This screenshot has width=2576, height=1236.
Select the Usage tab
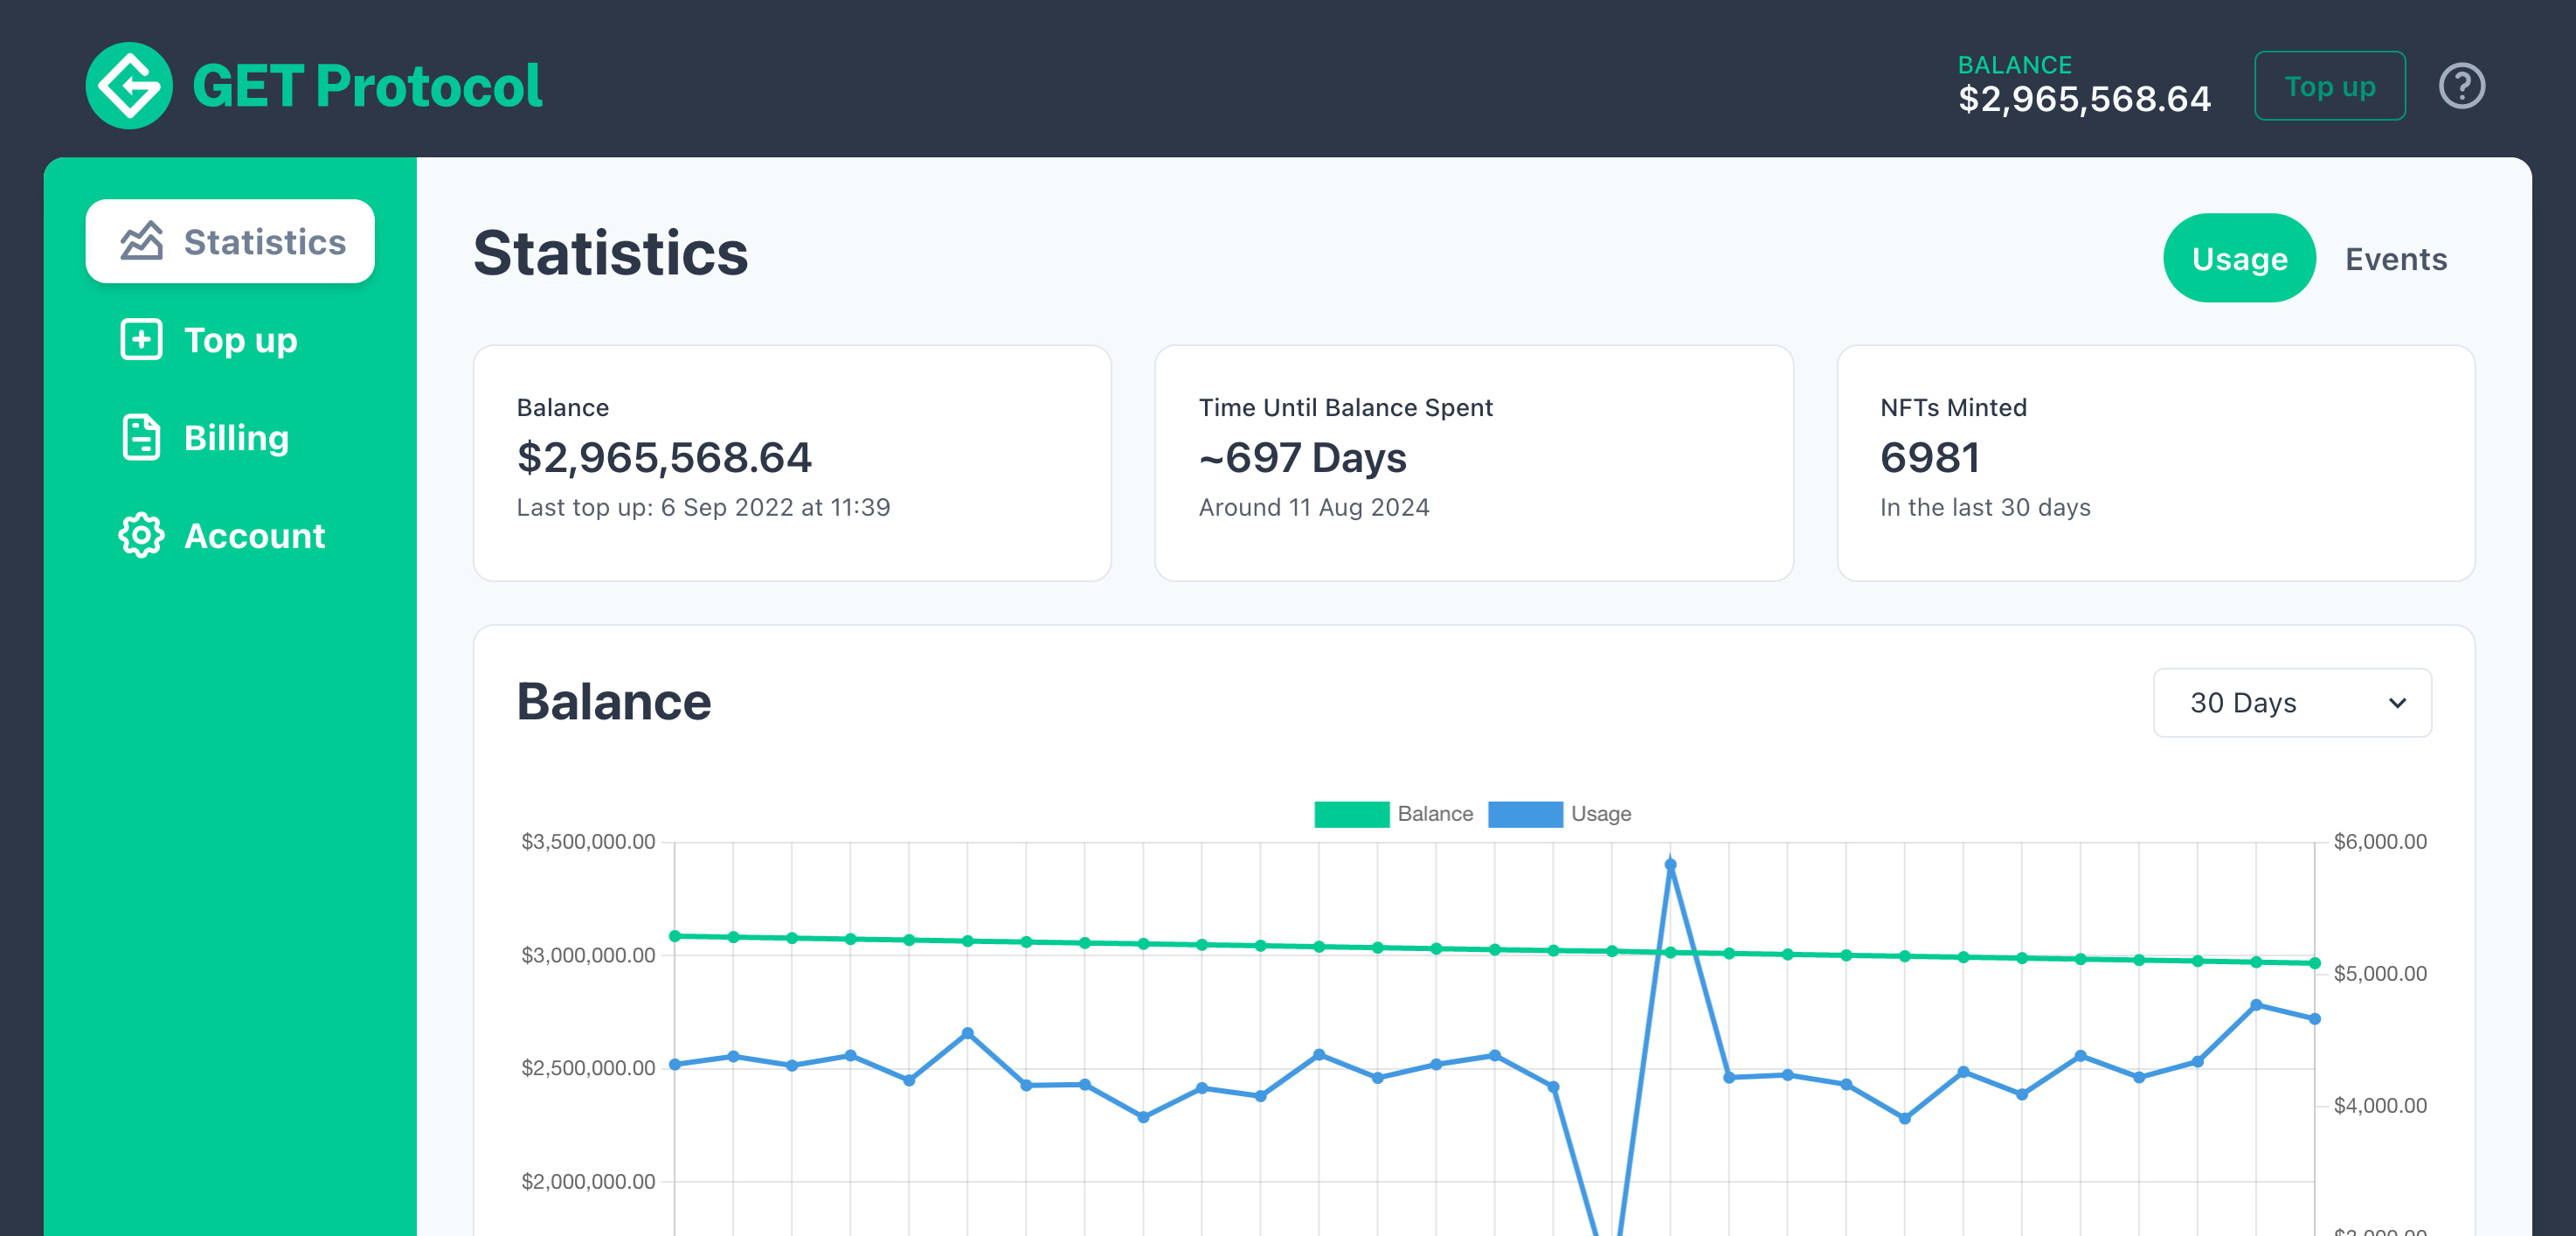click(2238, 259)
